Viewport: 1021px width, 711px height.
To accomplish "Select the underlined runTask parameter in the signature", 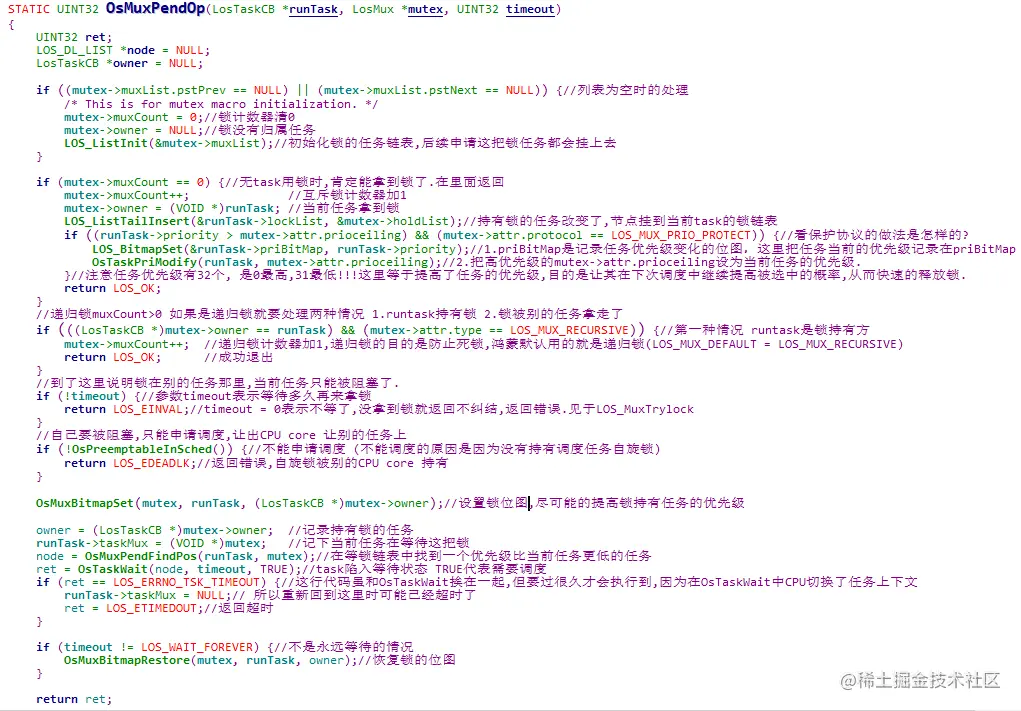I will click(313, 9).
